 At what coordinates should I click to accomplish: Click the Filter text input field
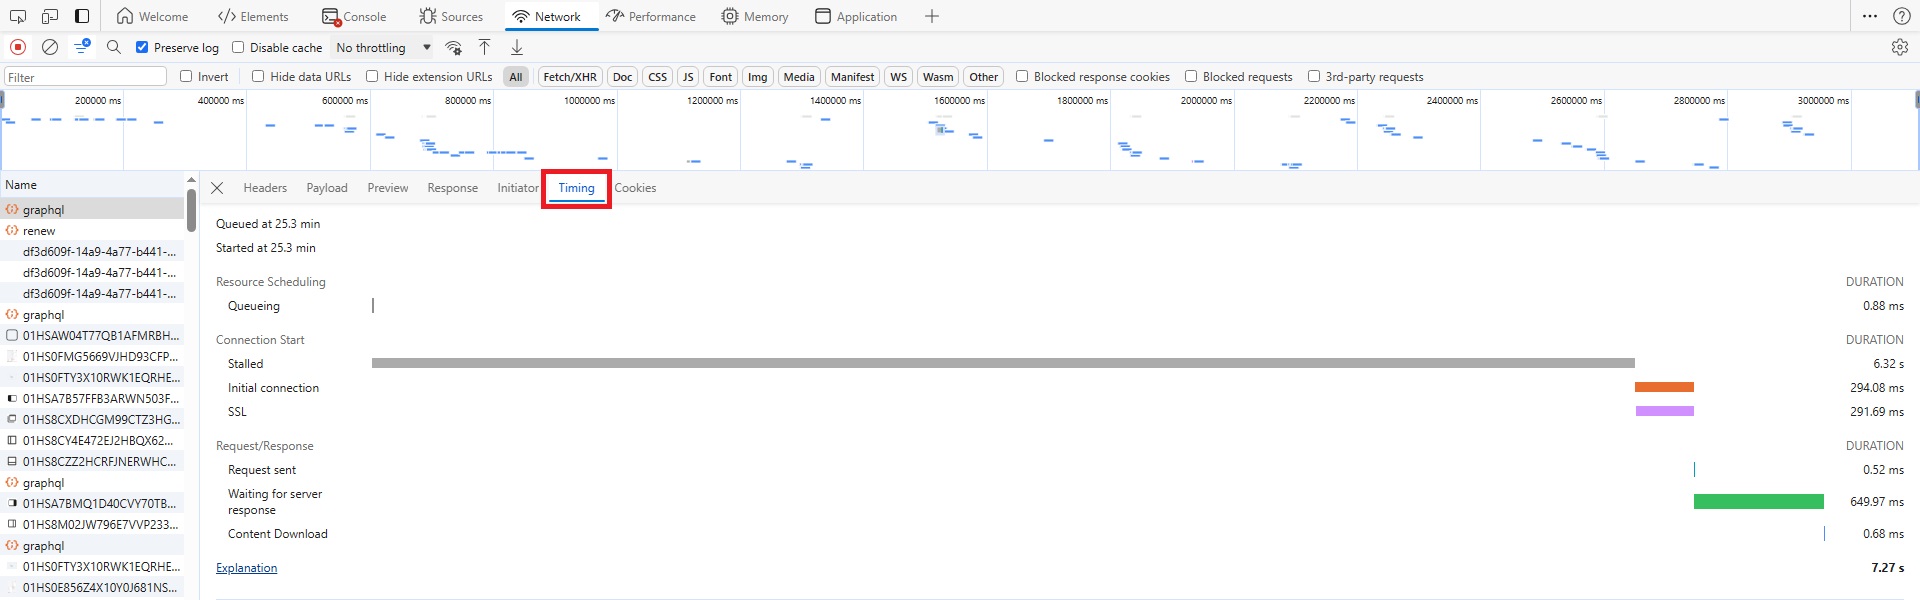click(85, 77)
